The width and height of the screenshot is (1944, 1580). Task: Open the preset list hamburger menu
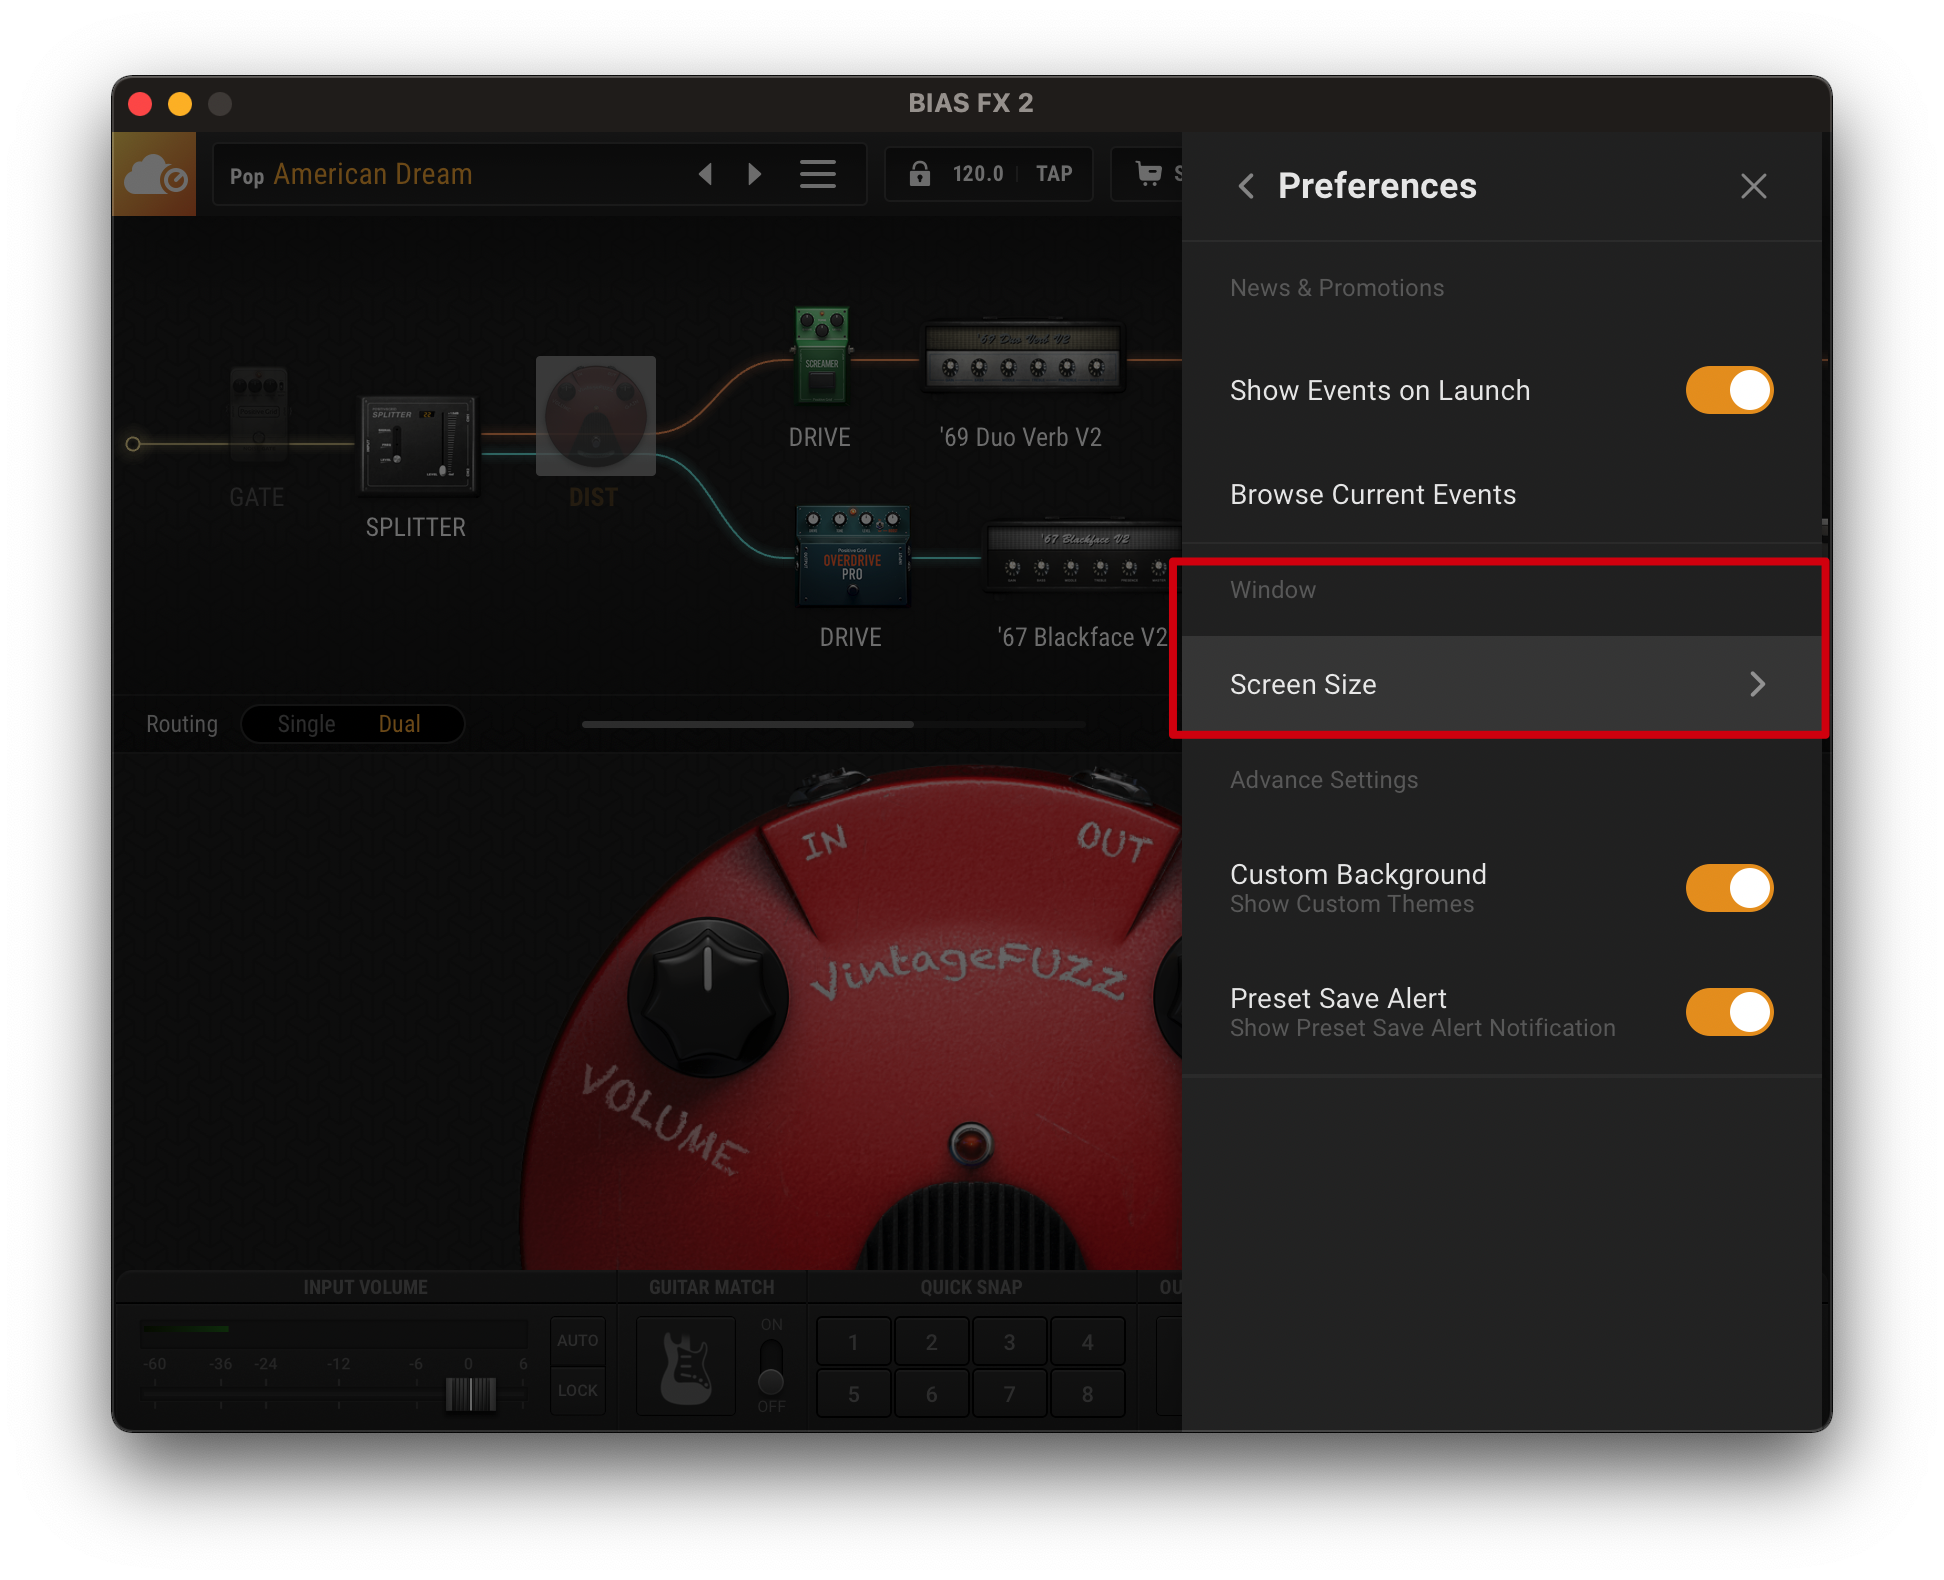pyautogui.click(x=817, y=175)
